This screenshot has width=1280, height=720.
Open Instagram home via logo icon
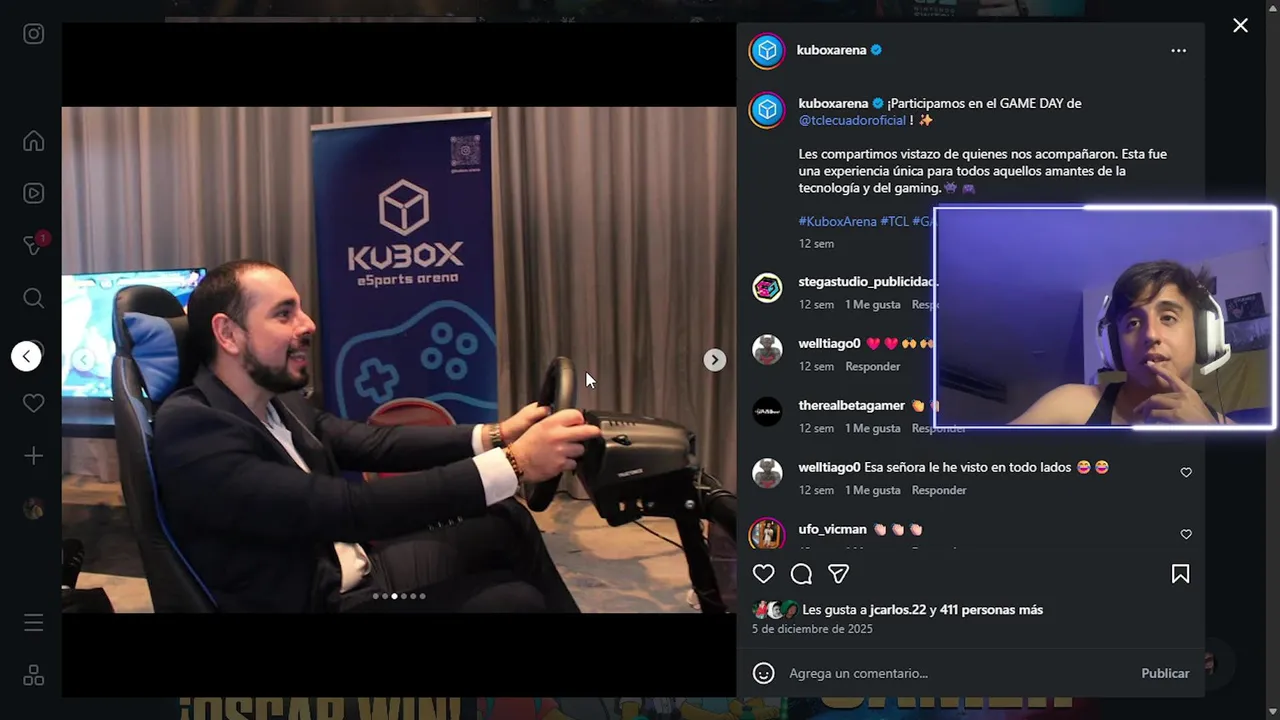(x=34, y=34)
